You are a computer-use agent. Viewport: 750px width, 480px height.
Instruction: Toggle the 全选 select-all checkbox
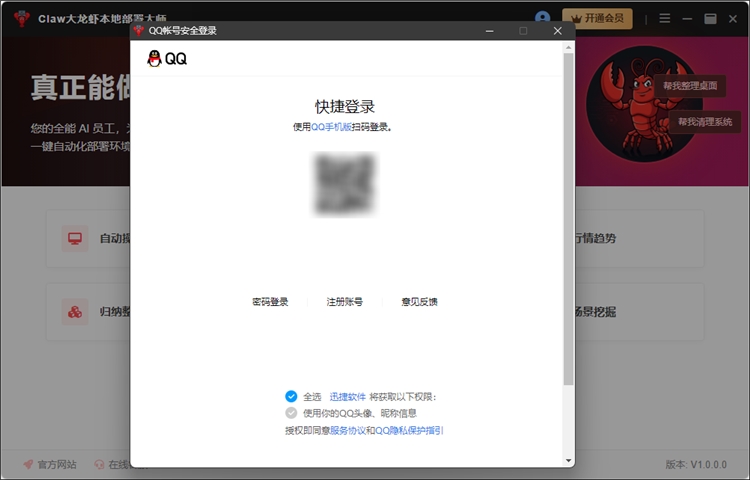tap(291, 396)
